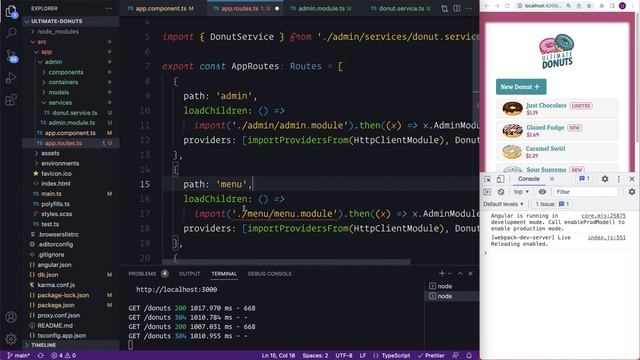Open the Manage gear in the activity bar

coord(11,339)
